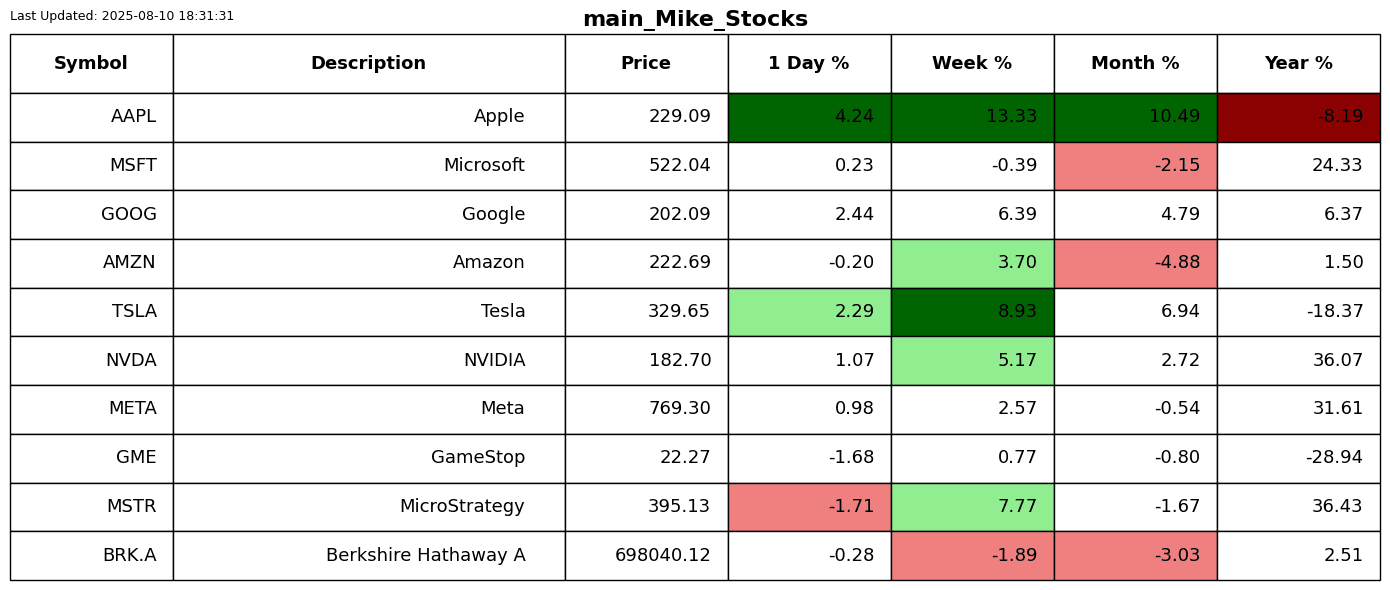Click the light green Amazon Week % cell
The width and height of the screenshot is (1390, 590).
(x=972, y=263)
